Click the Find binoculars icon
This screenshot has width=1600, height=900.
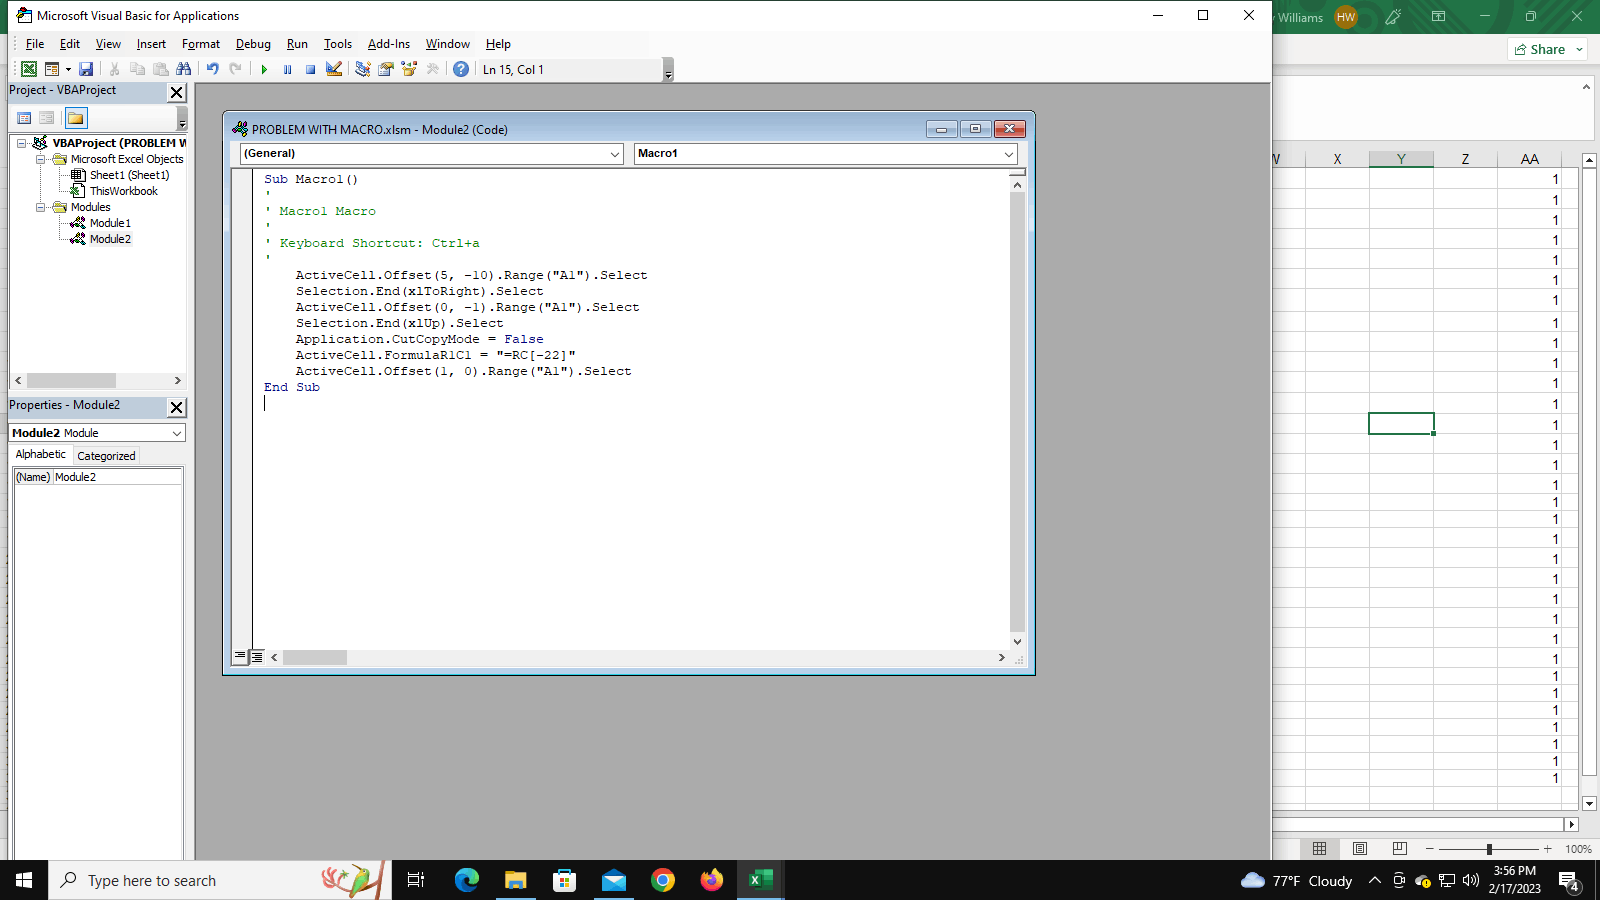tap(183, 69)
